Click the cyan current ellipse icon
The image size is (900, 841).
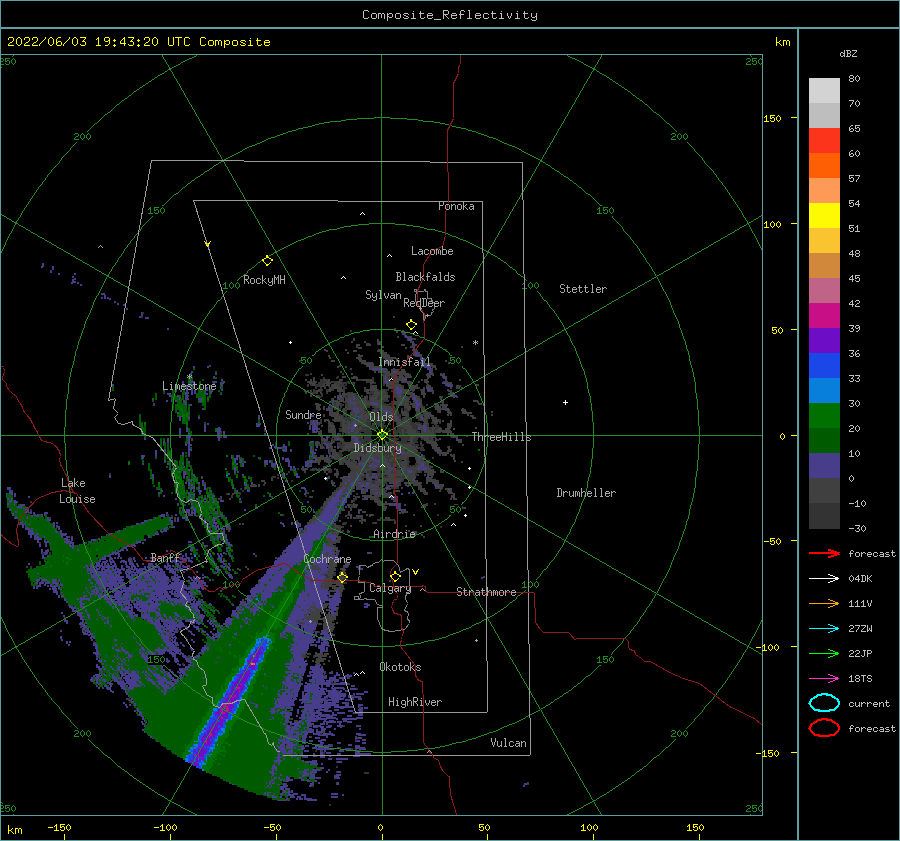tap(824, 703)
